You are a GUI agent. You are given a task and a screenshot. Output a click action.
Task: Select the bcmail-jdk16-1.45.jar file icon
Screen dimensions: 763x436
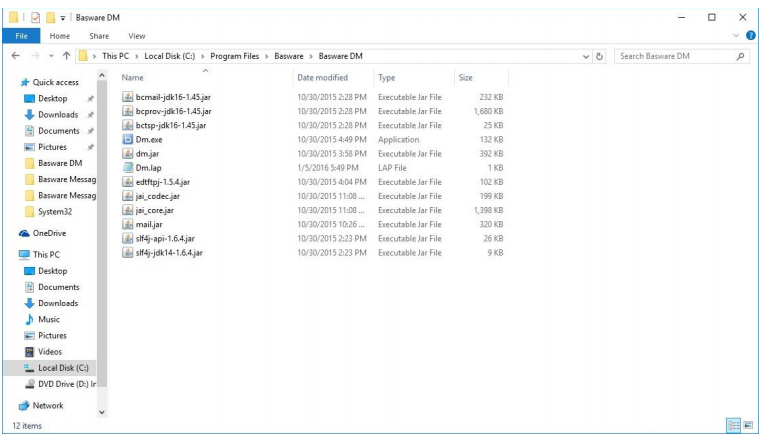pos(127,97)
